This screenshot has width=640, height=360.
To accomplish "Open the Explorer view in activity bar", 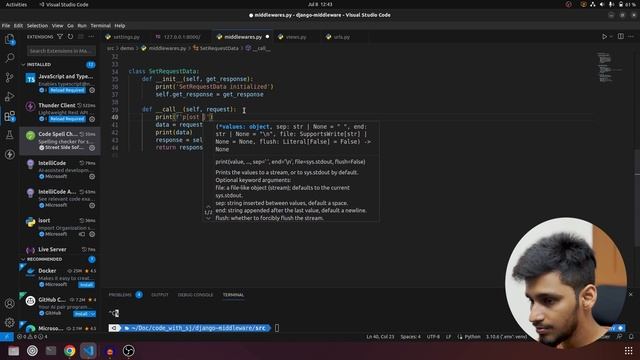I will point(9,39).
